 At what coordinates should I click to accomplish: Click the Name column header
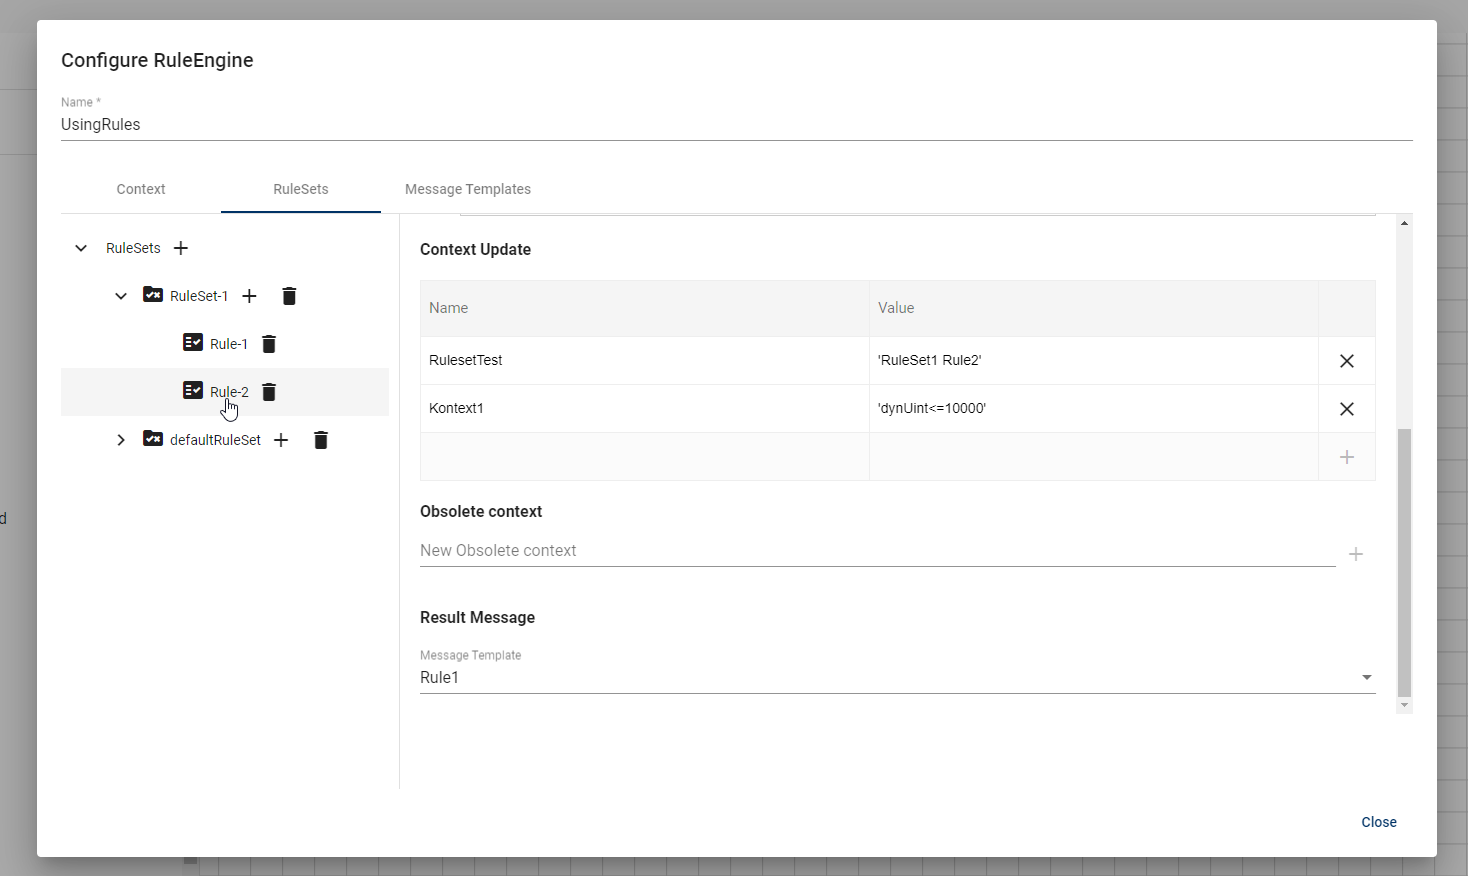coord(645,308)
